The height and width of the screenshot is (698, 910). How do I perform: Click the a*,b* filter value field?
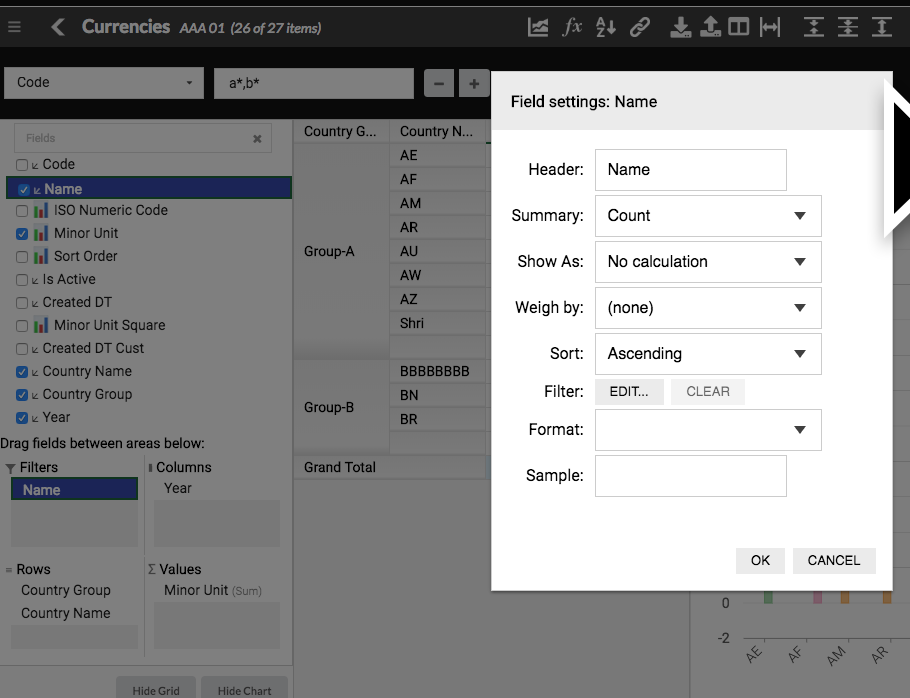(314, 84)
